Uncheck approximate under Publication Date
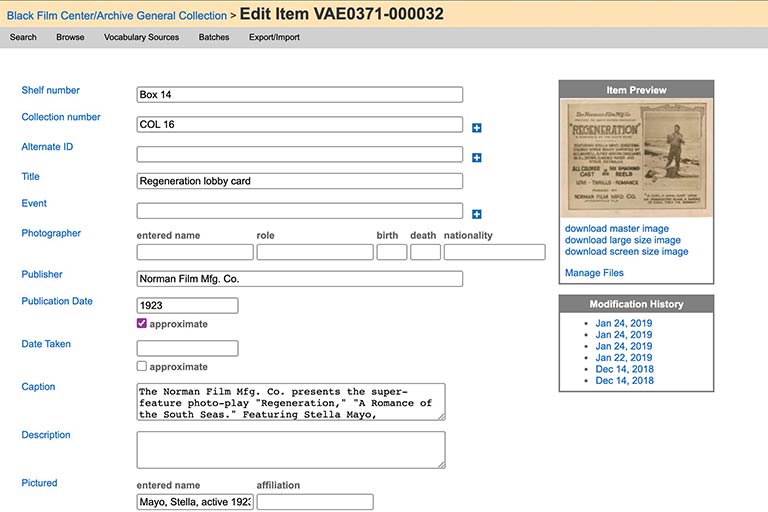 click(x=142, y=324)
